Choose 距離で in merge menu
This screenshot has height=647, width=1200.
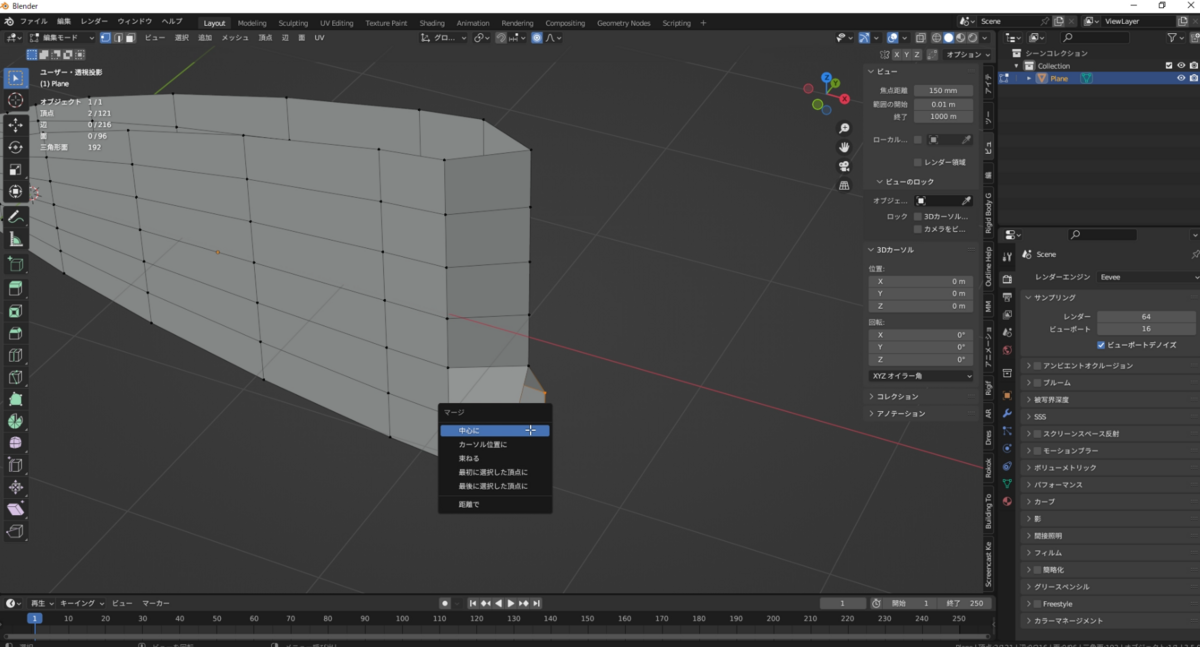click(x=495, y=505)
